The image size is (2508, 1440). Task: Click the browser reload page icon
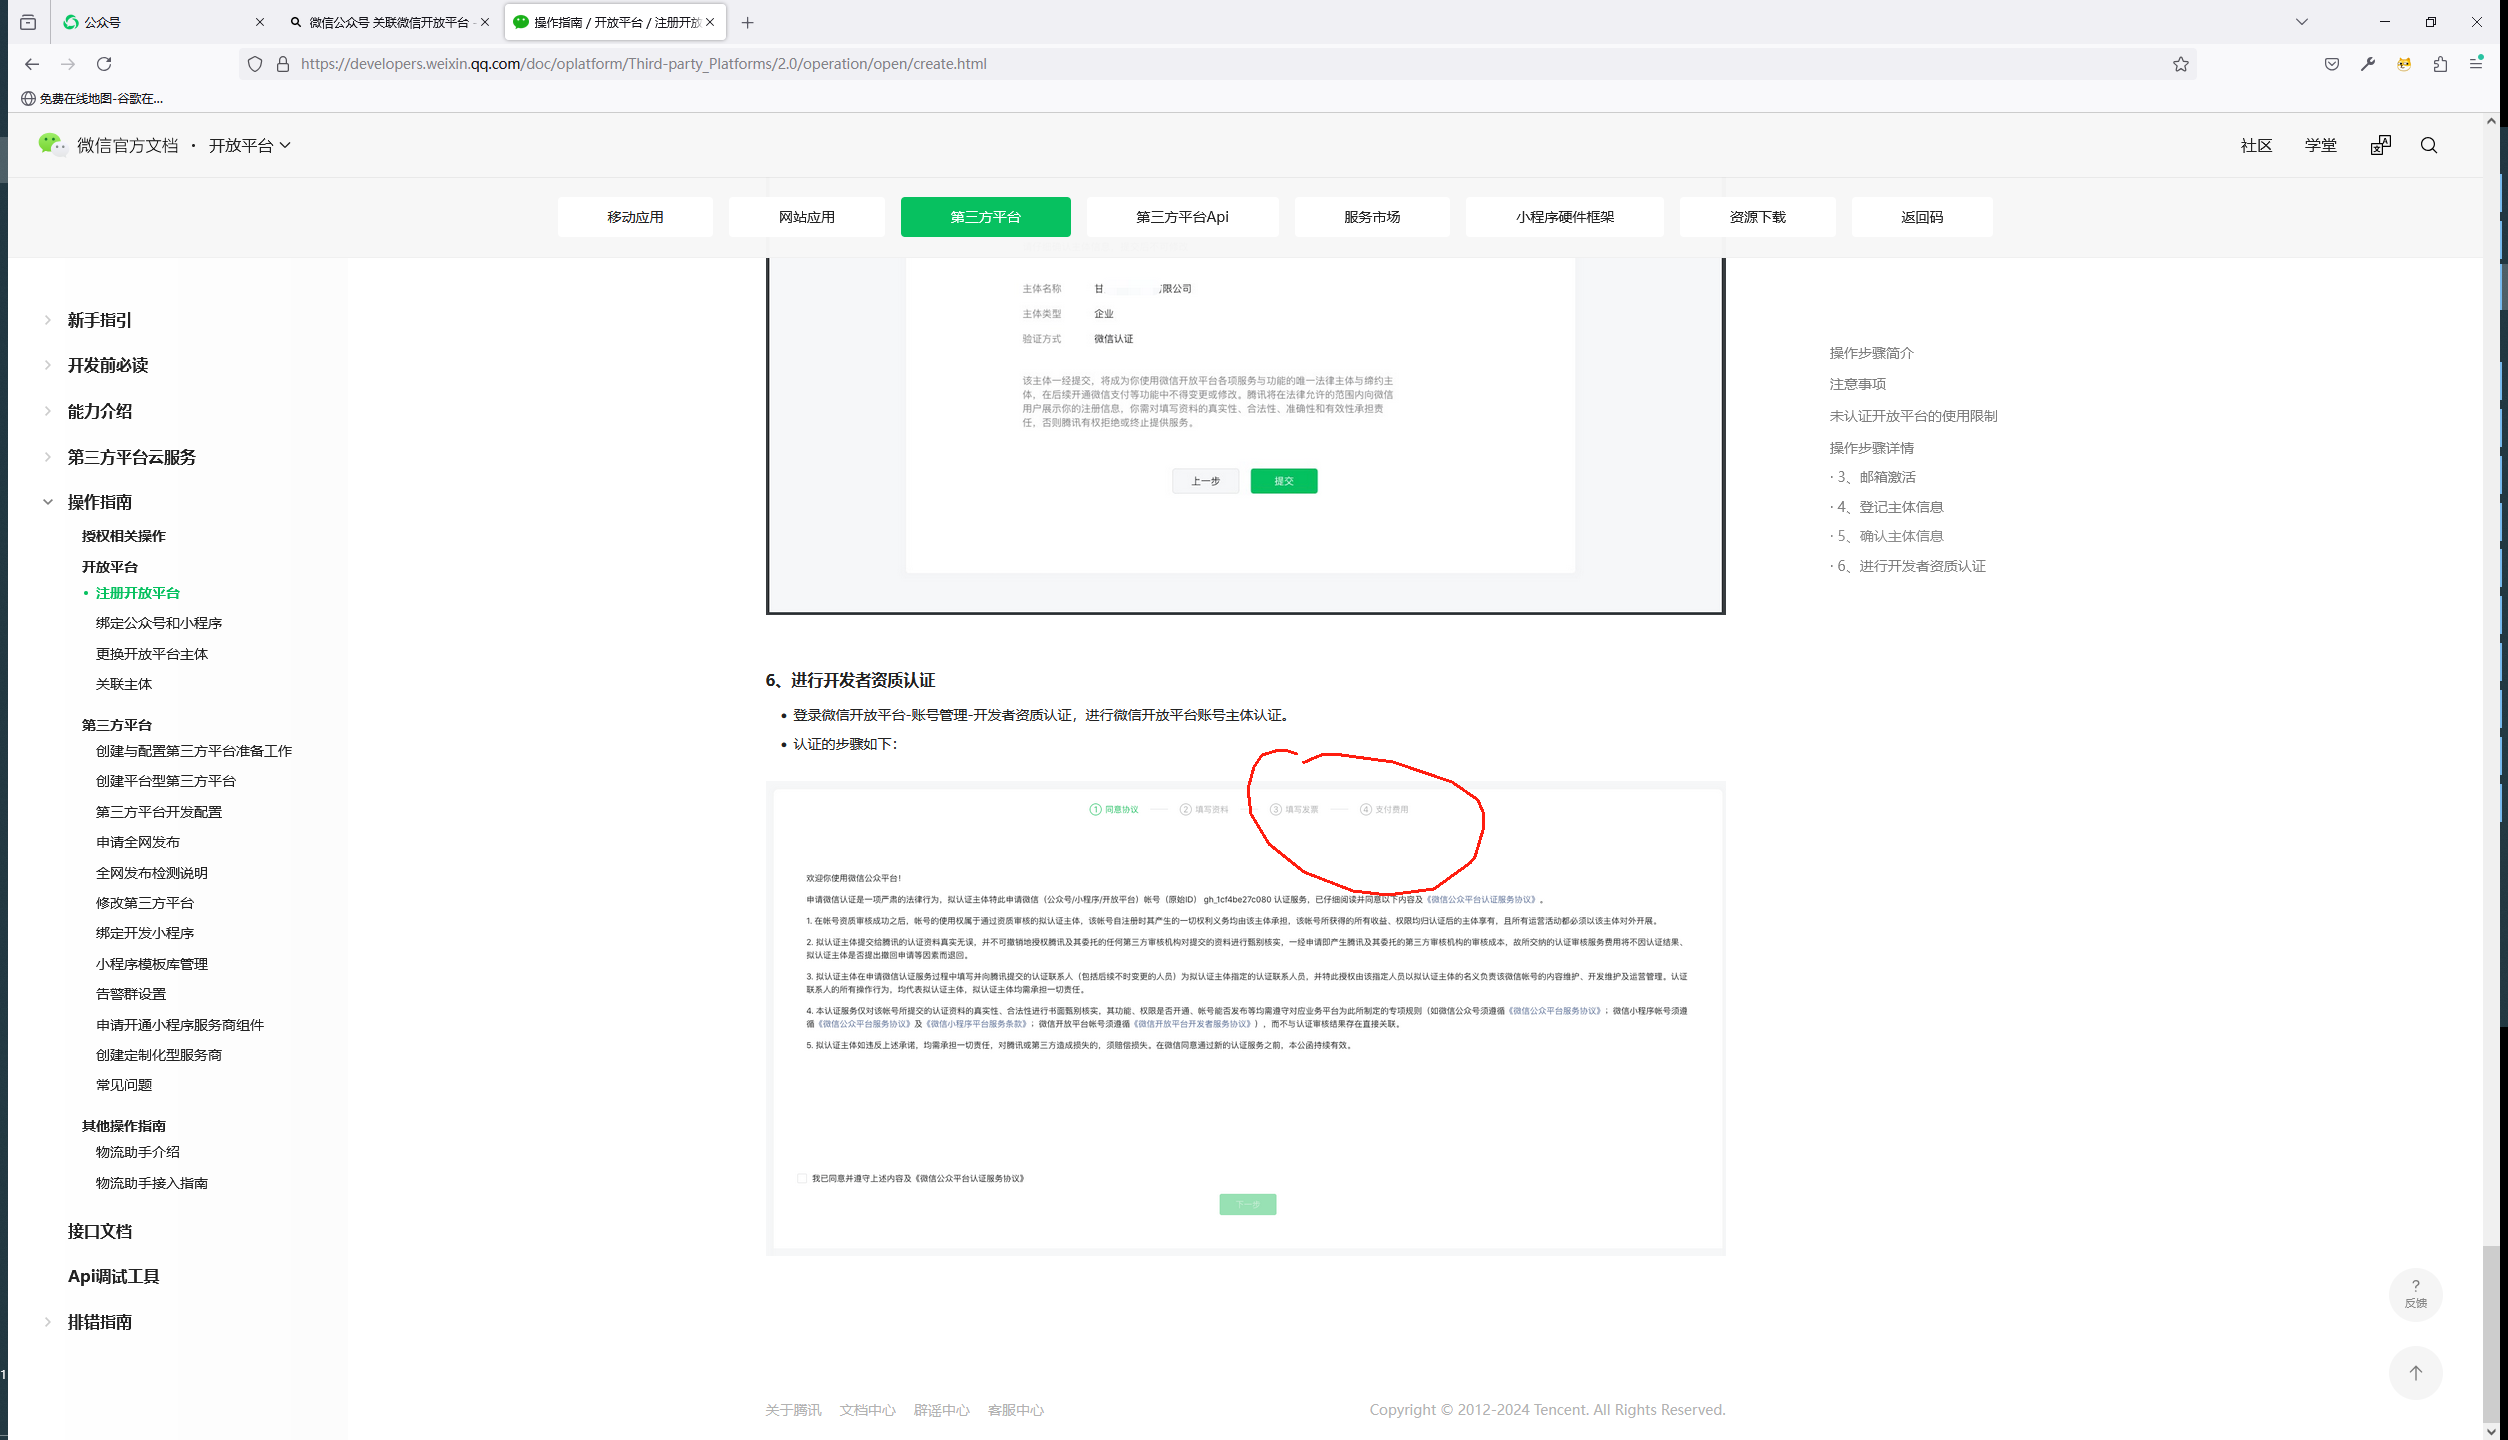[x=104, y=64]
